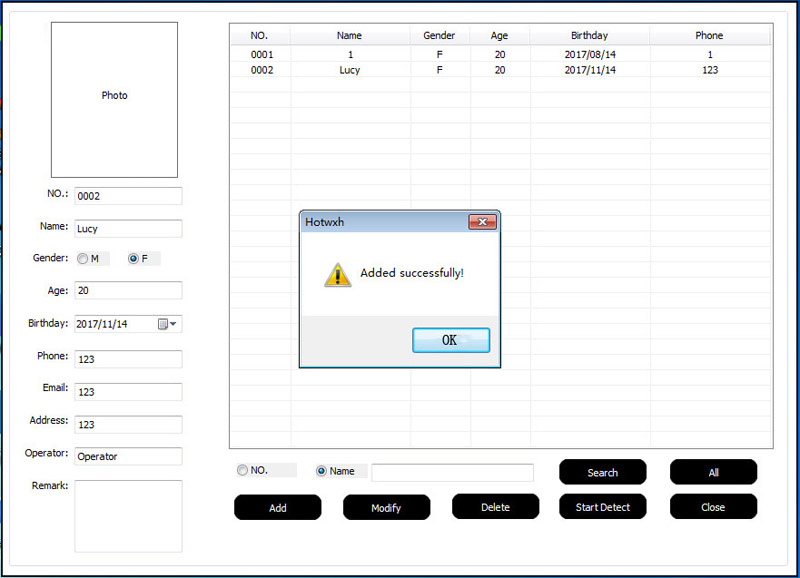Select table row 0002

(501, 70)
